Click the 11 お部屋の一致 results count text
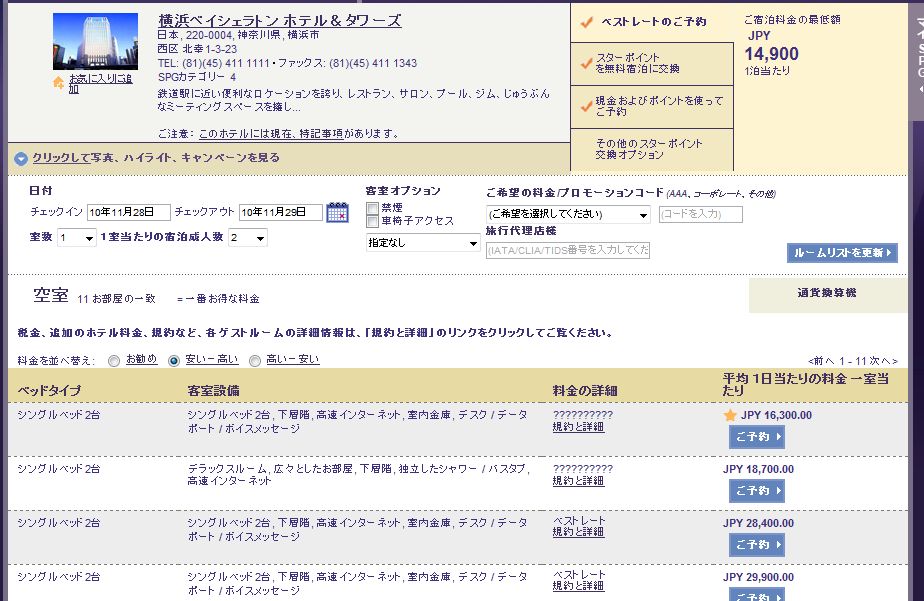 click(116, 299)
